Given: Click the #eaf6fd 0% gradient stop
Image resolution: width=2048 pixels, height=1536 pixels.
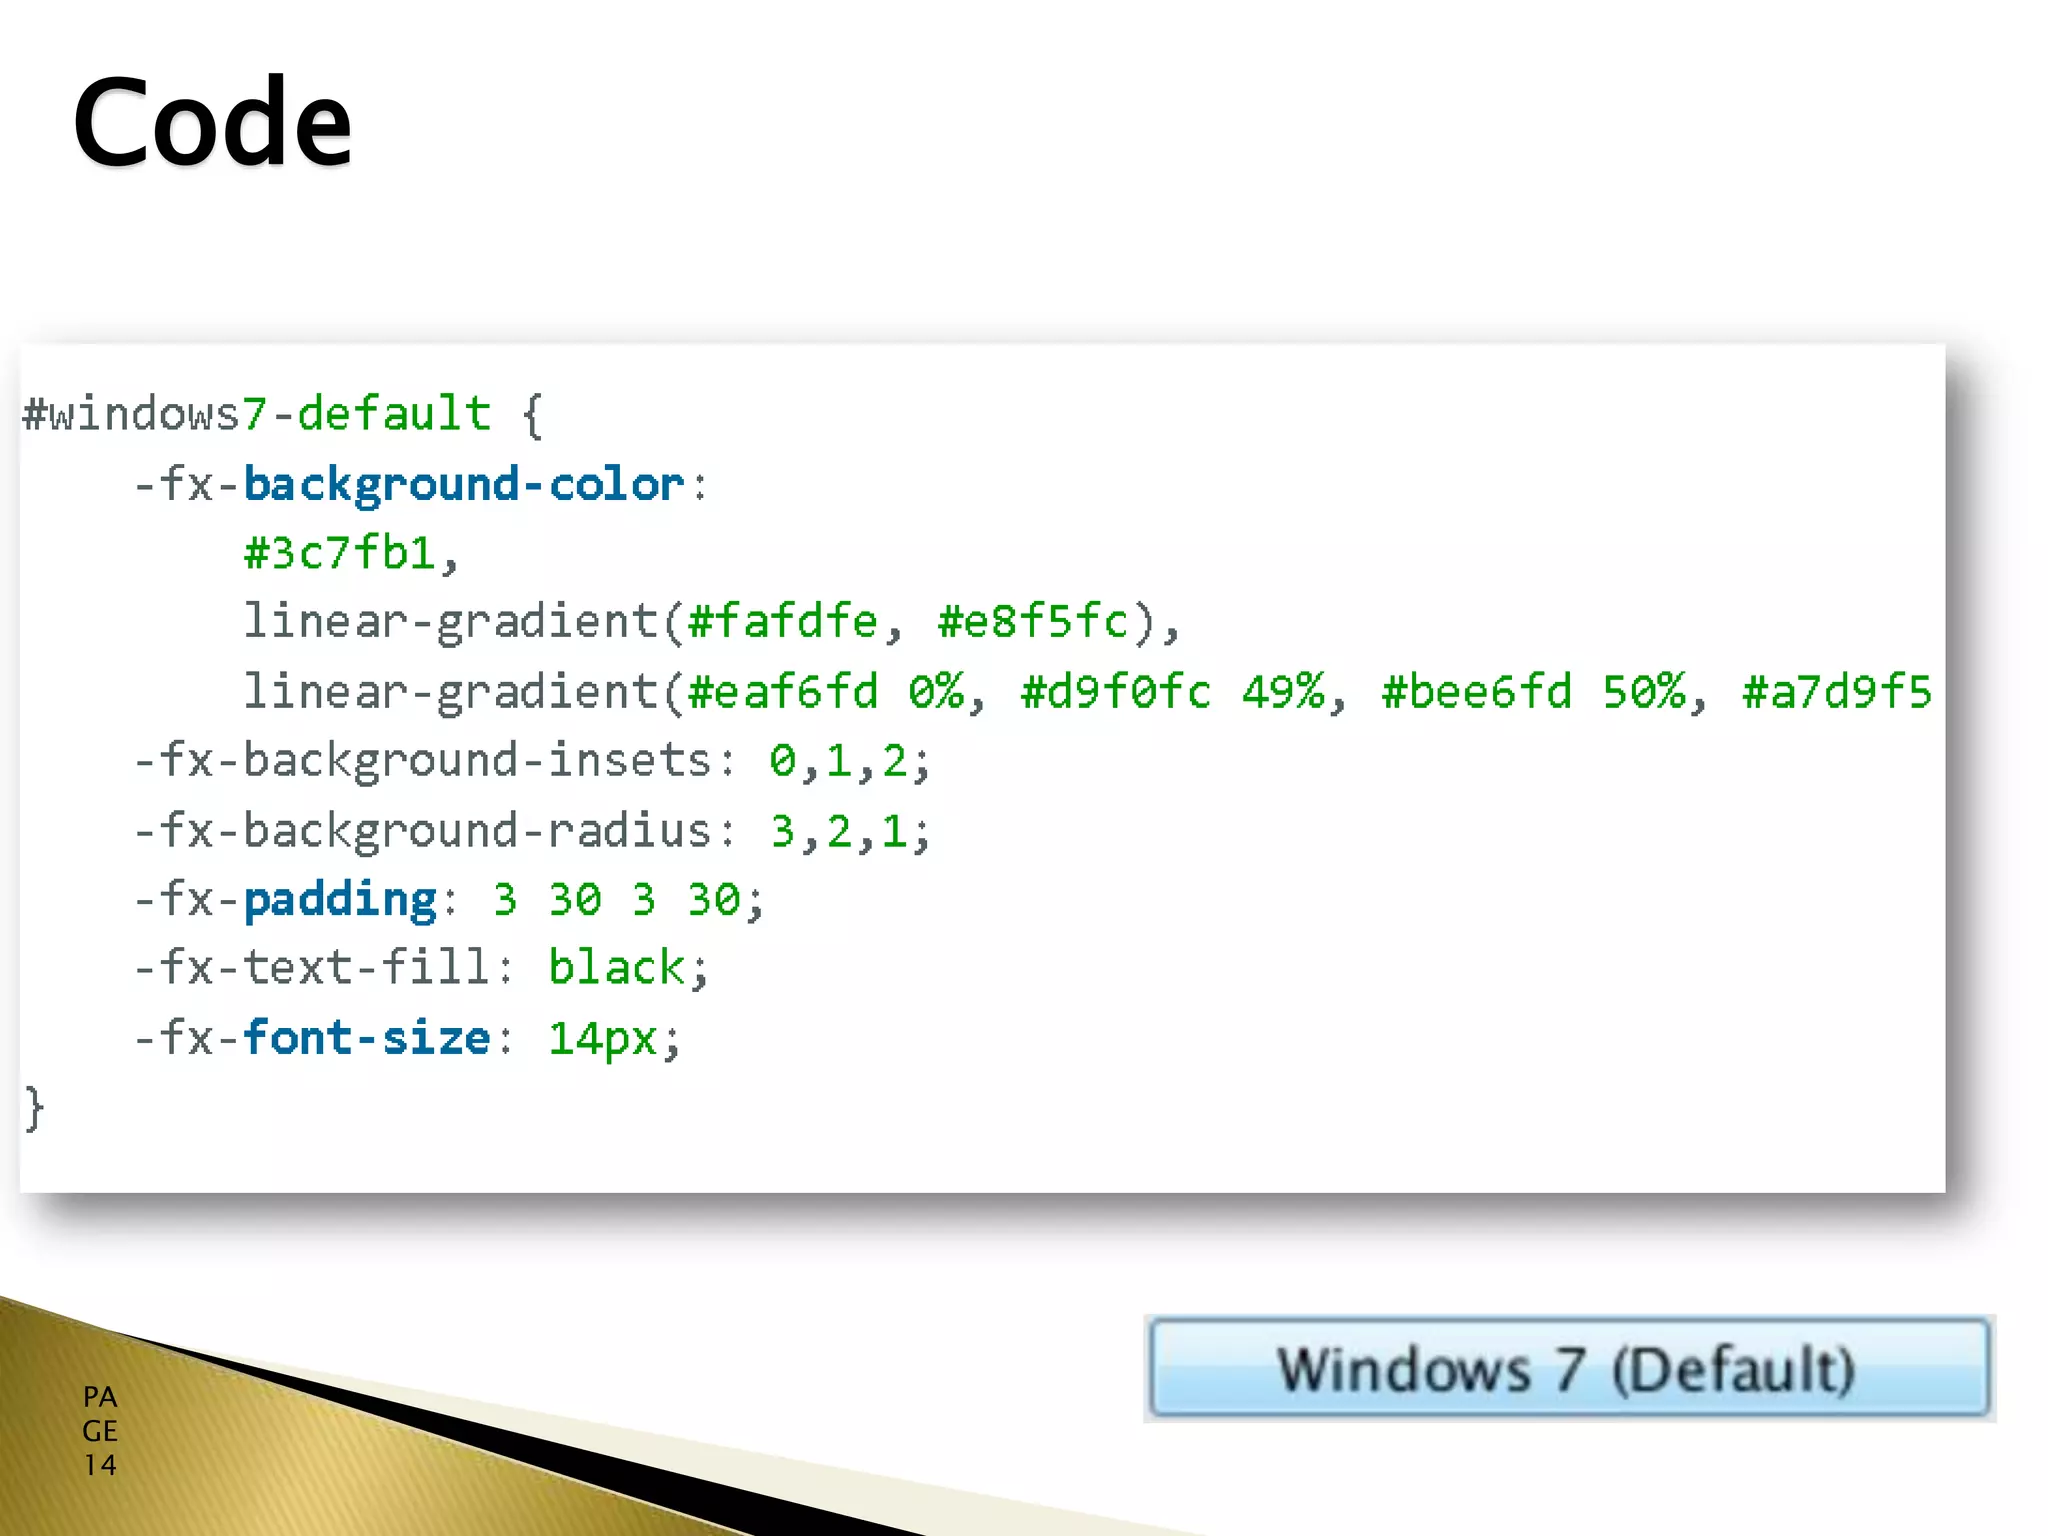Looking at the screenshot, I should pos(826,691).
